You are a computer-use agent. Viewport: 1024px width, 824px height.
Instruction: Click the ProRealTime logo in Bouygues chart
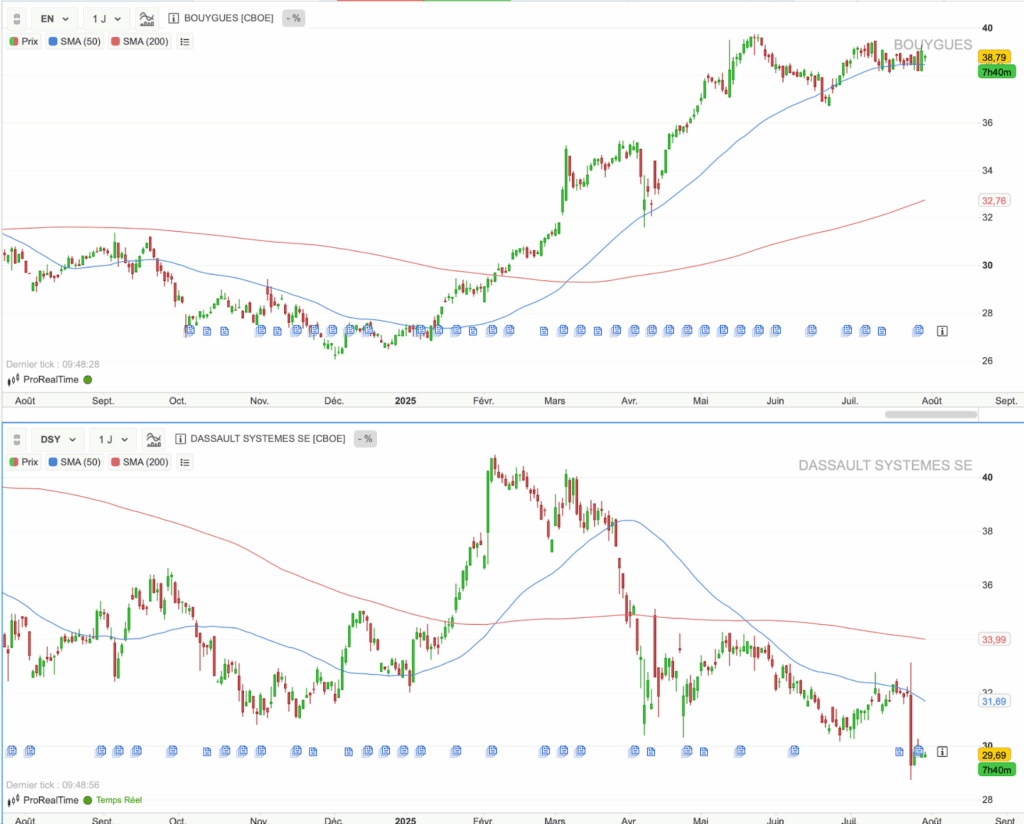point(48,380)
